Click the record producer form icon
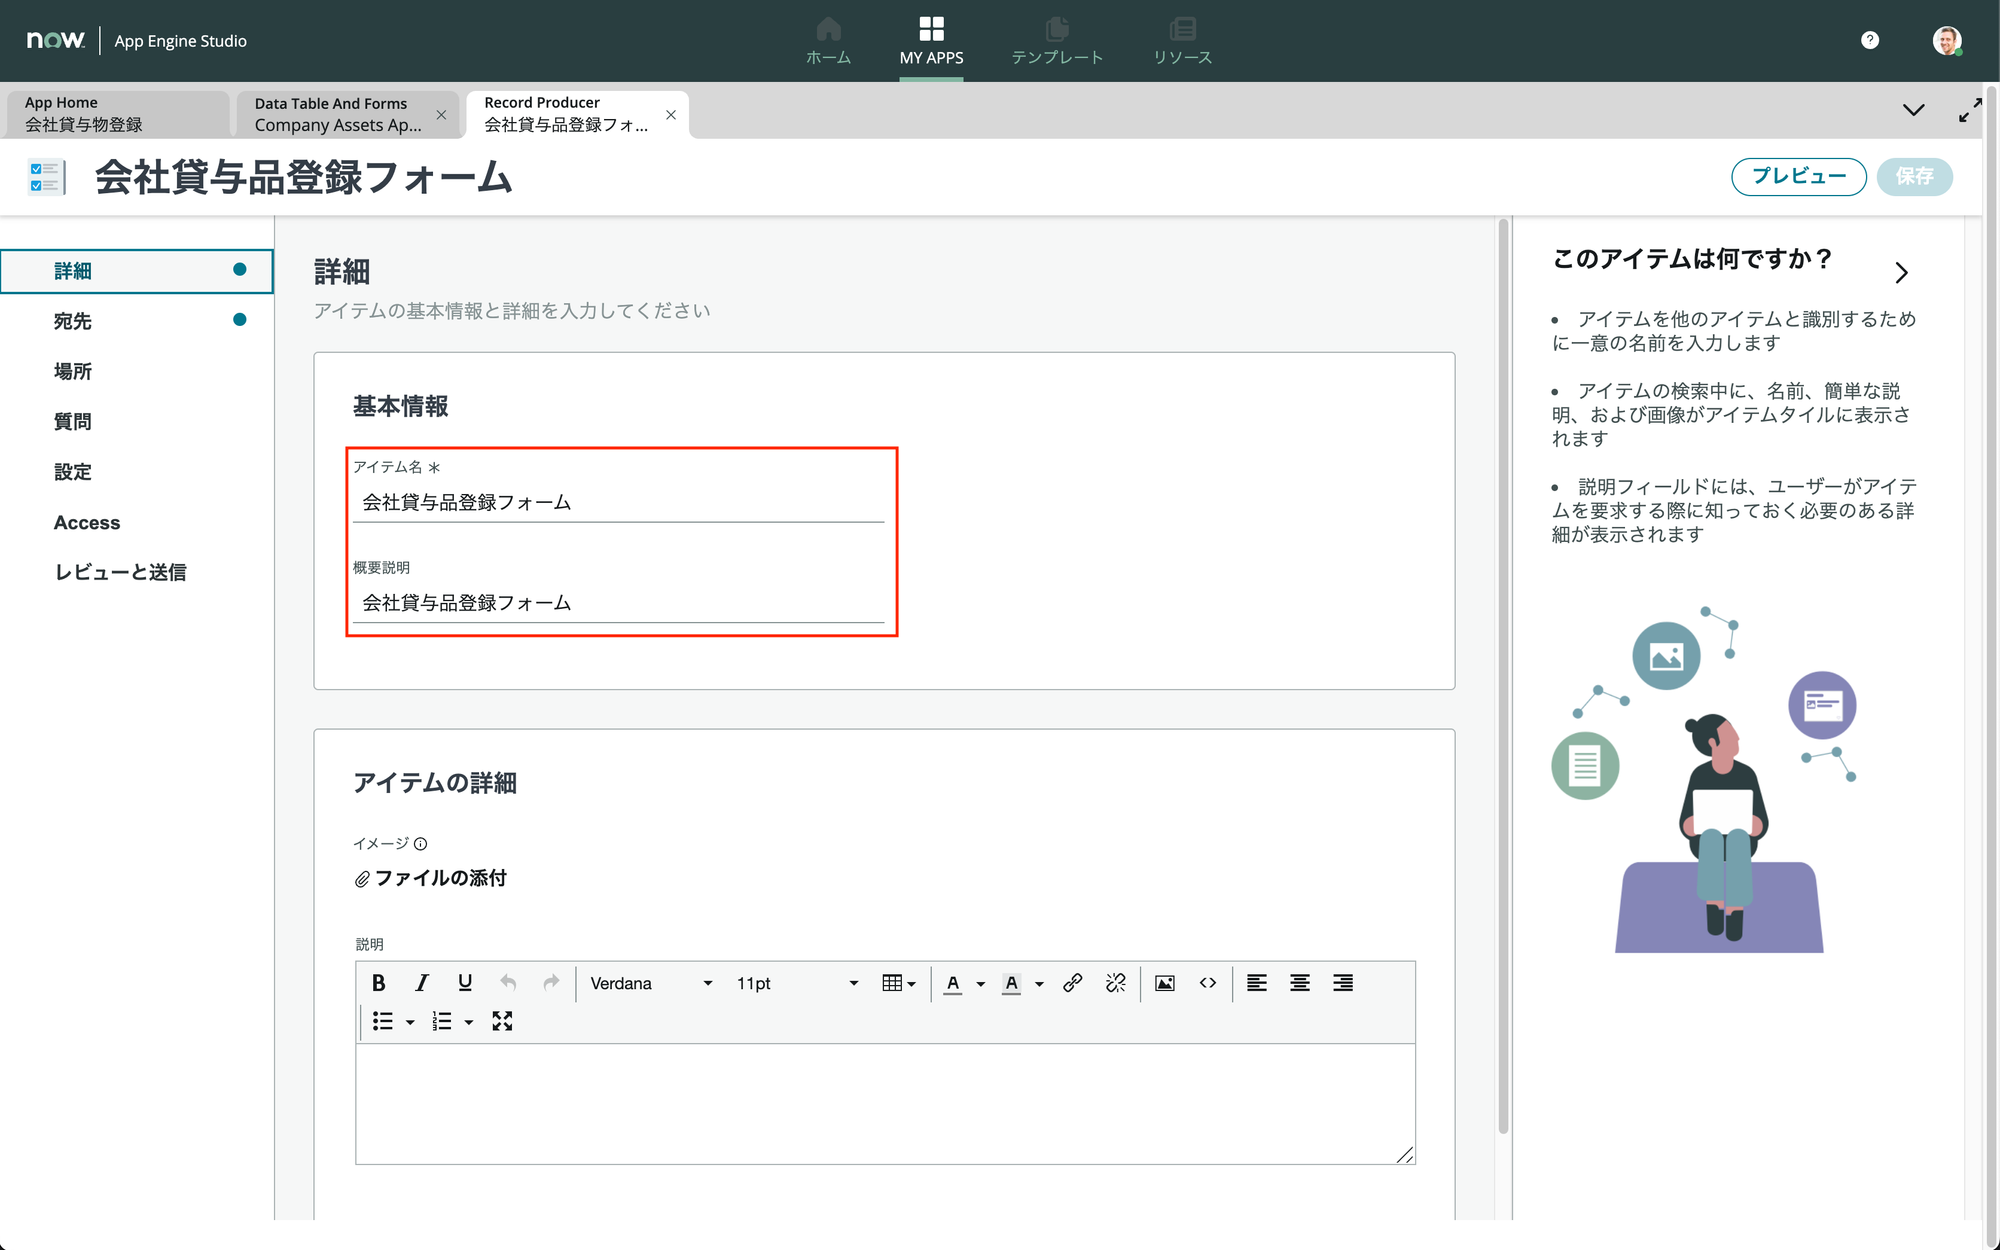The image size is (2000, 1250). tap(47, 177)
